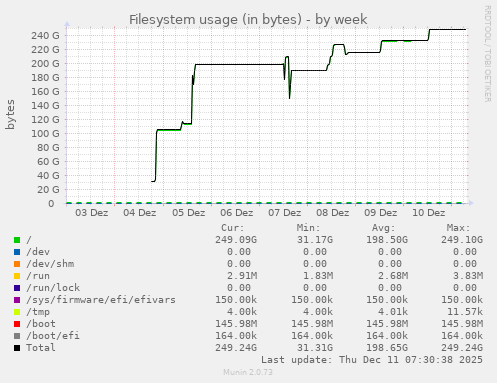497x383 pixels.
Task: Click the '10 Dez' x-axis label
Action: 429,213
